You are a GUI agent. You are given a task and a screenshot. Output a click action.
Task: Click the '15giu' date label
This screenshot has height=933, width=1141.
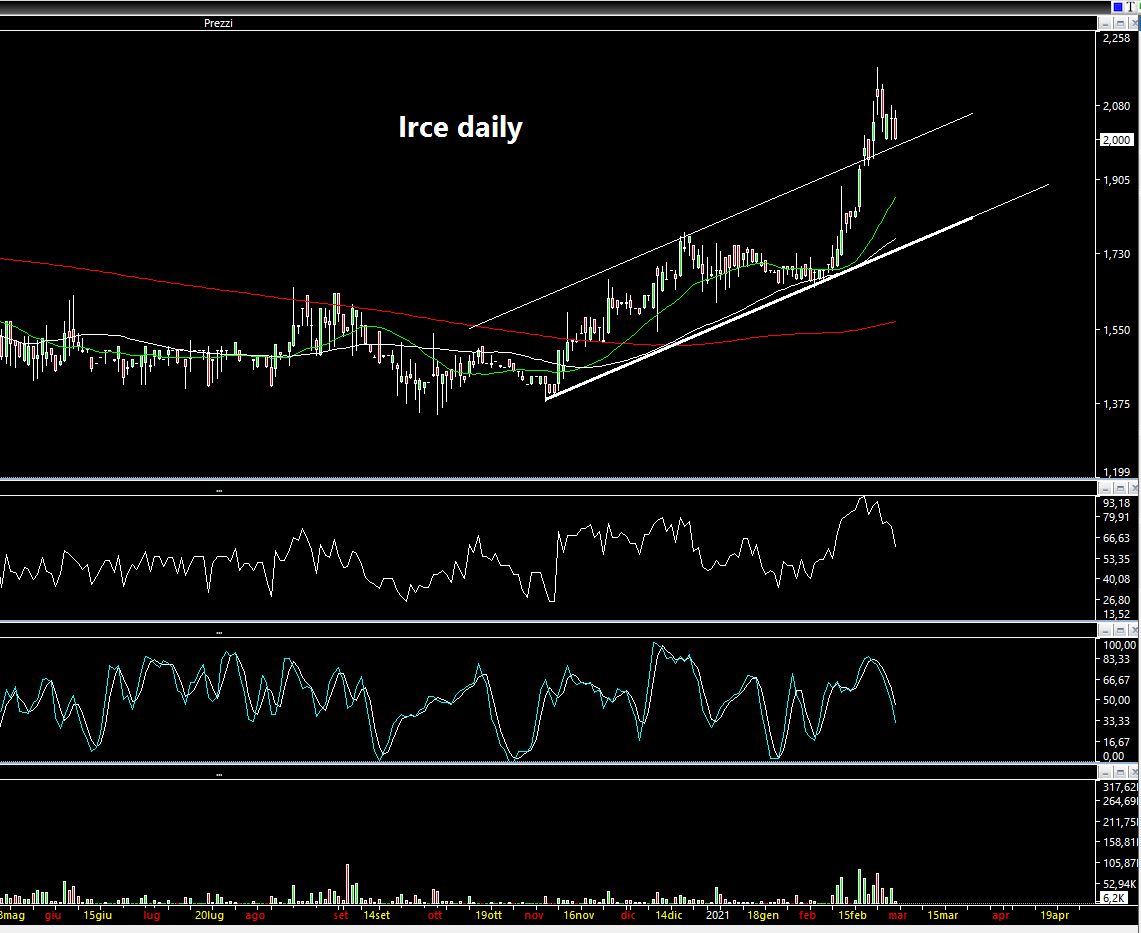pos(98,916)
